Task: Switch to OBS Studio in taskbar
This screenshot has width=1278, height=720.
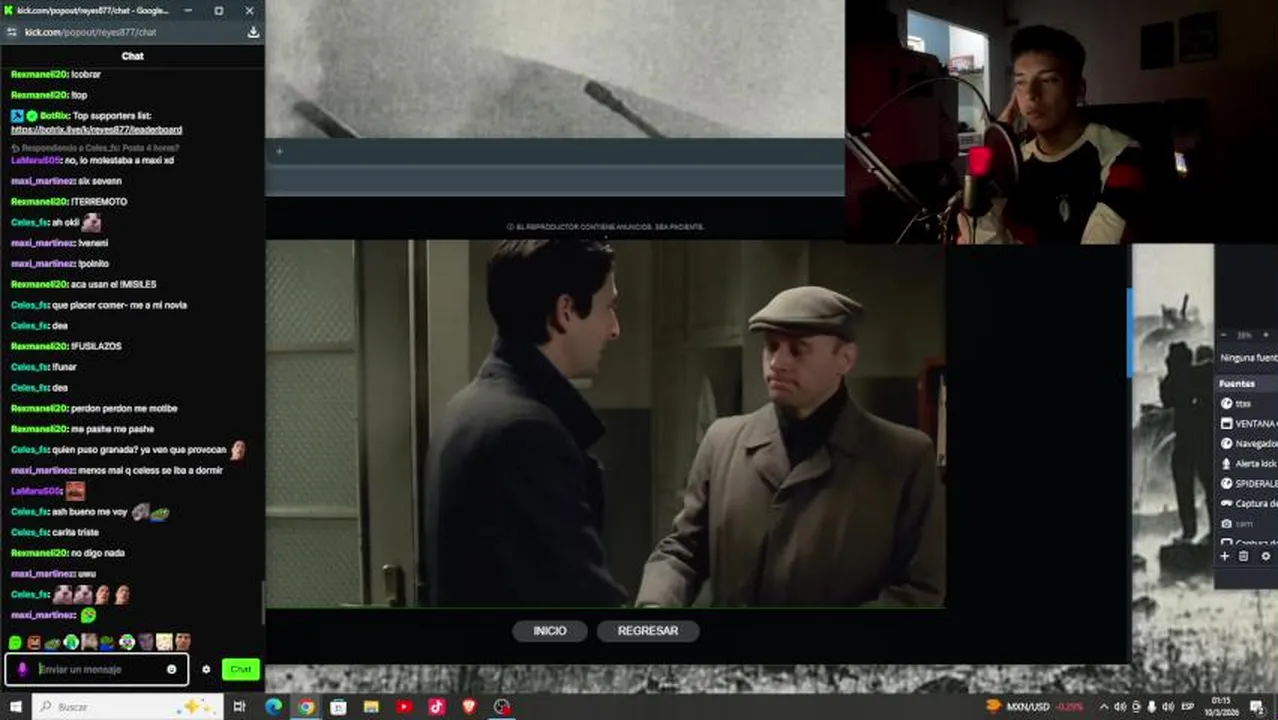Action: [x=502, y=707]
